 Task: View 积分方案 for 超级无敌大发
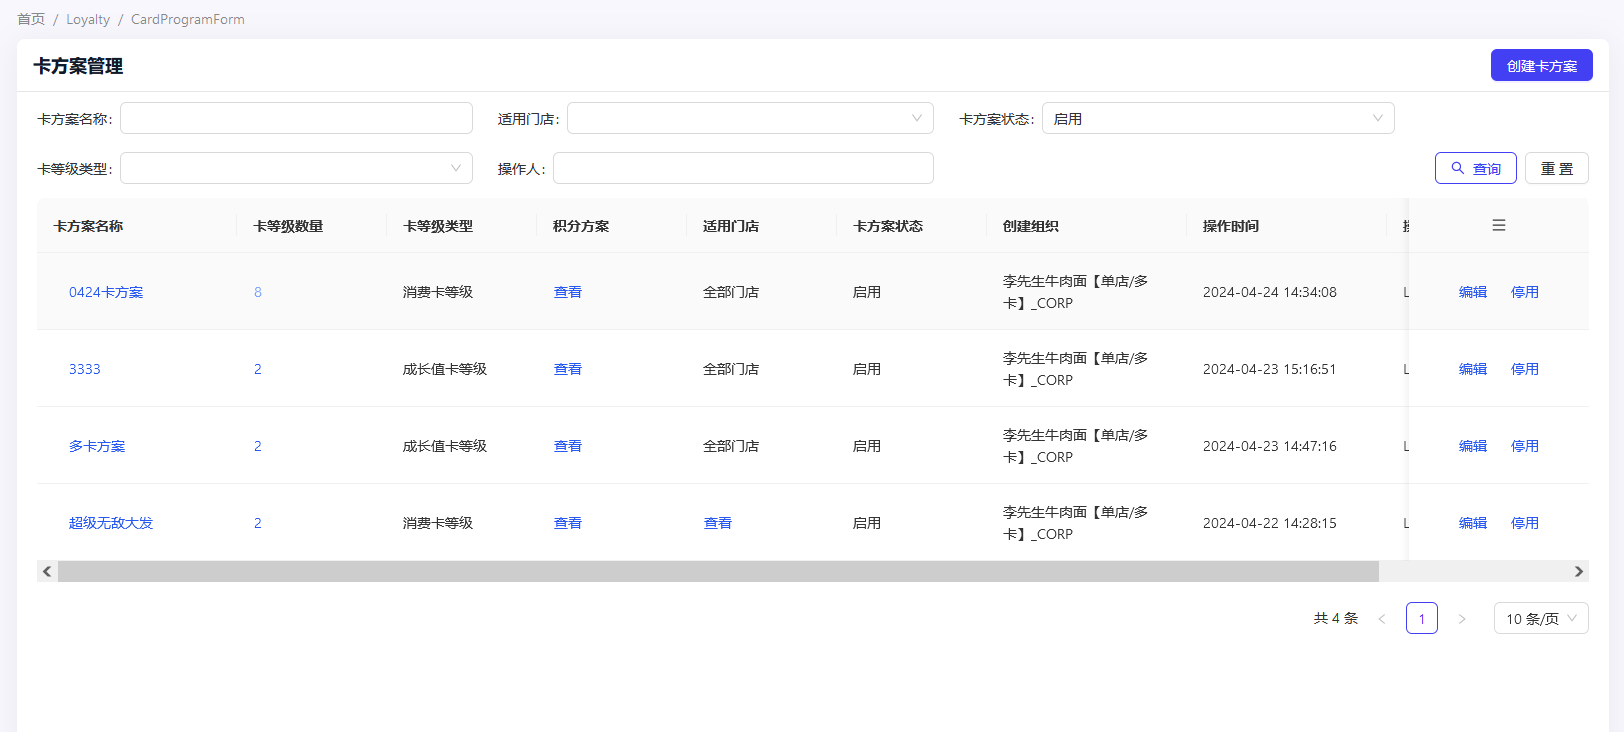tap(568, 523)
